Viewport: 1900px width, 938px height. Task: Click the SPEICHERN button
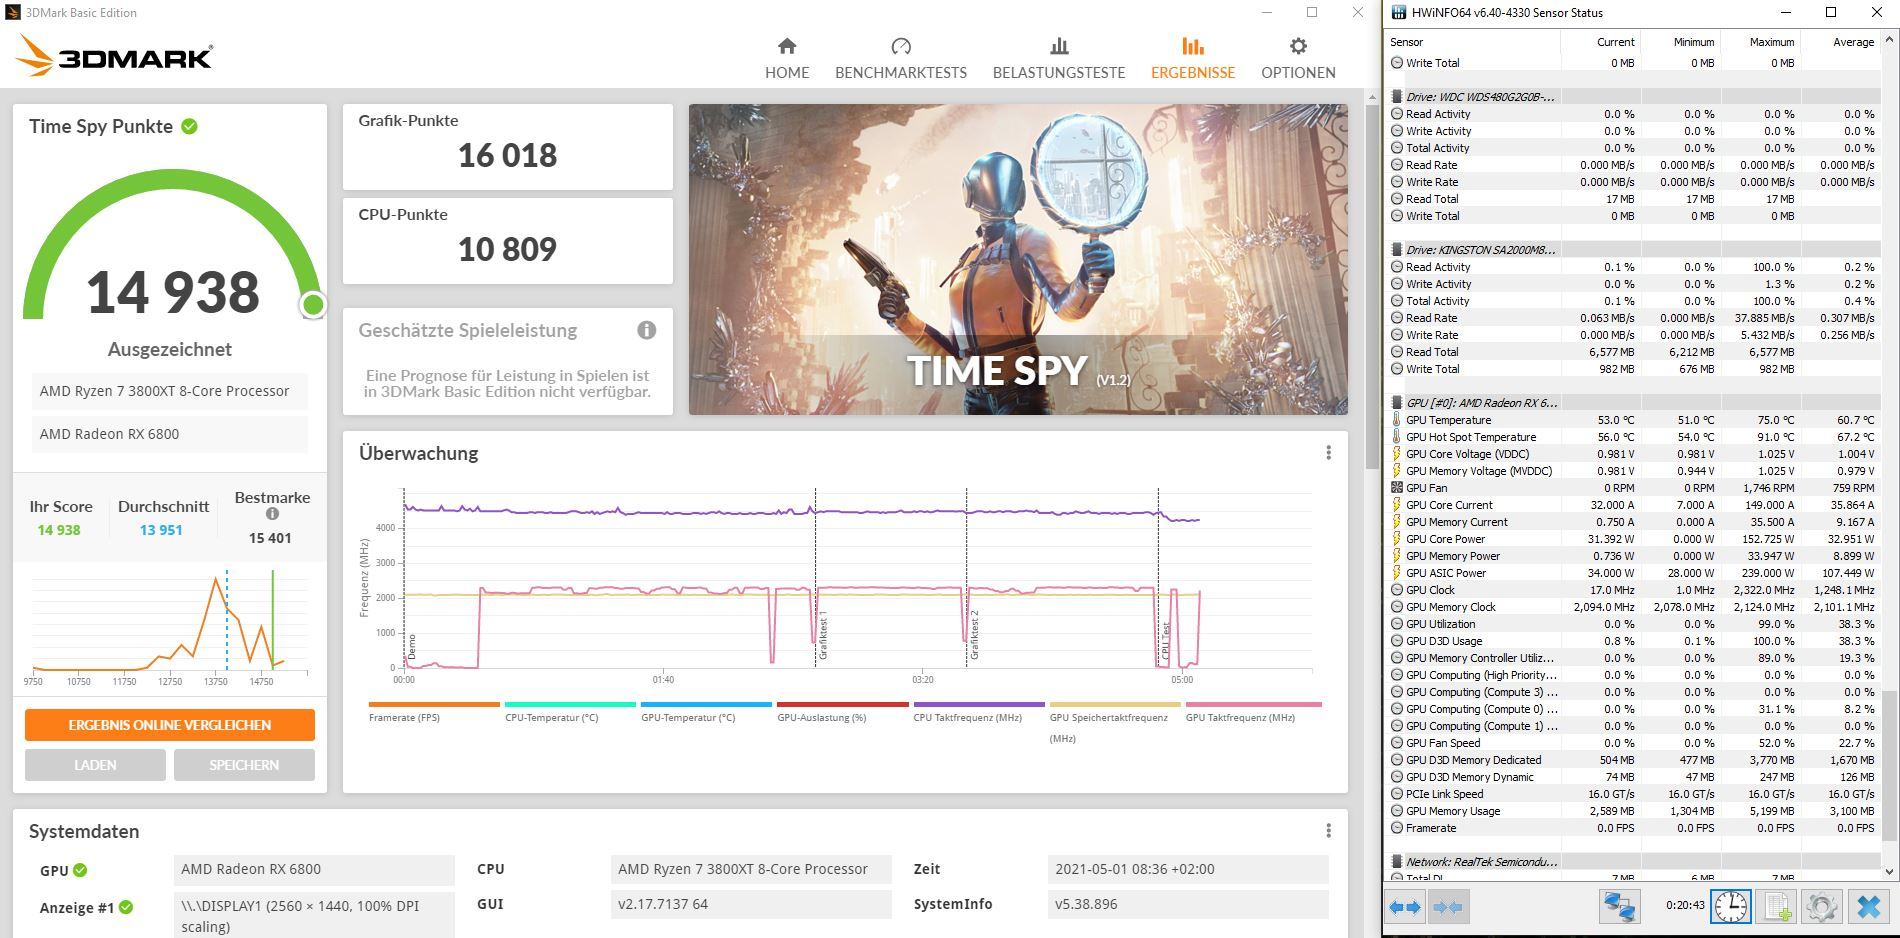tap(244, 765)
